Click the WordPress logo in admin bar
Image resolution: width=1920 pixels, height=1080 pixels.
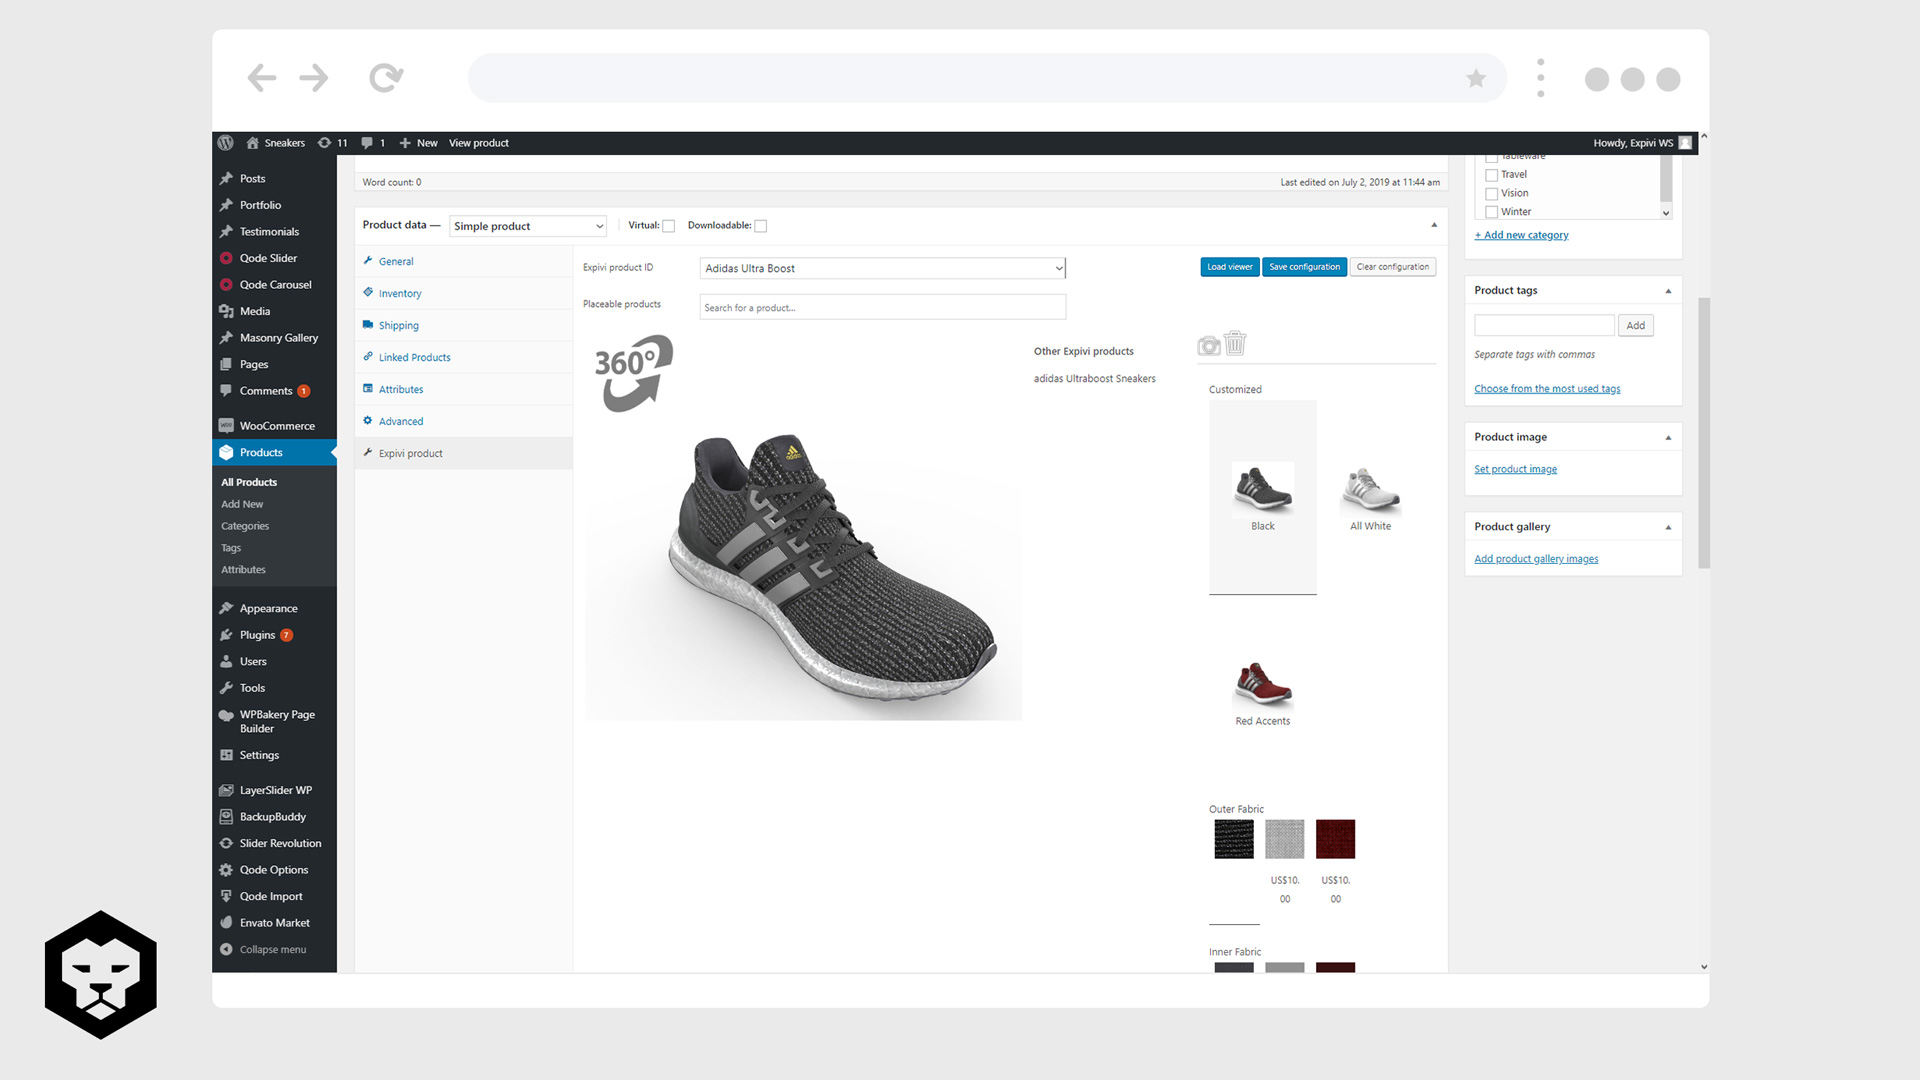tap(225, 143)
